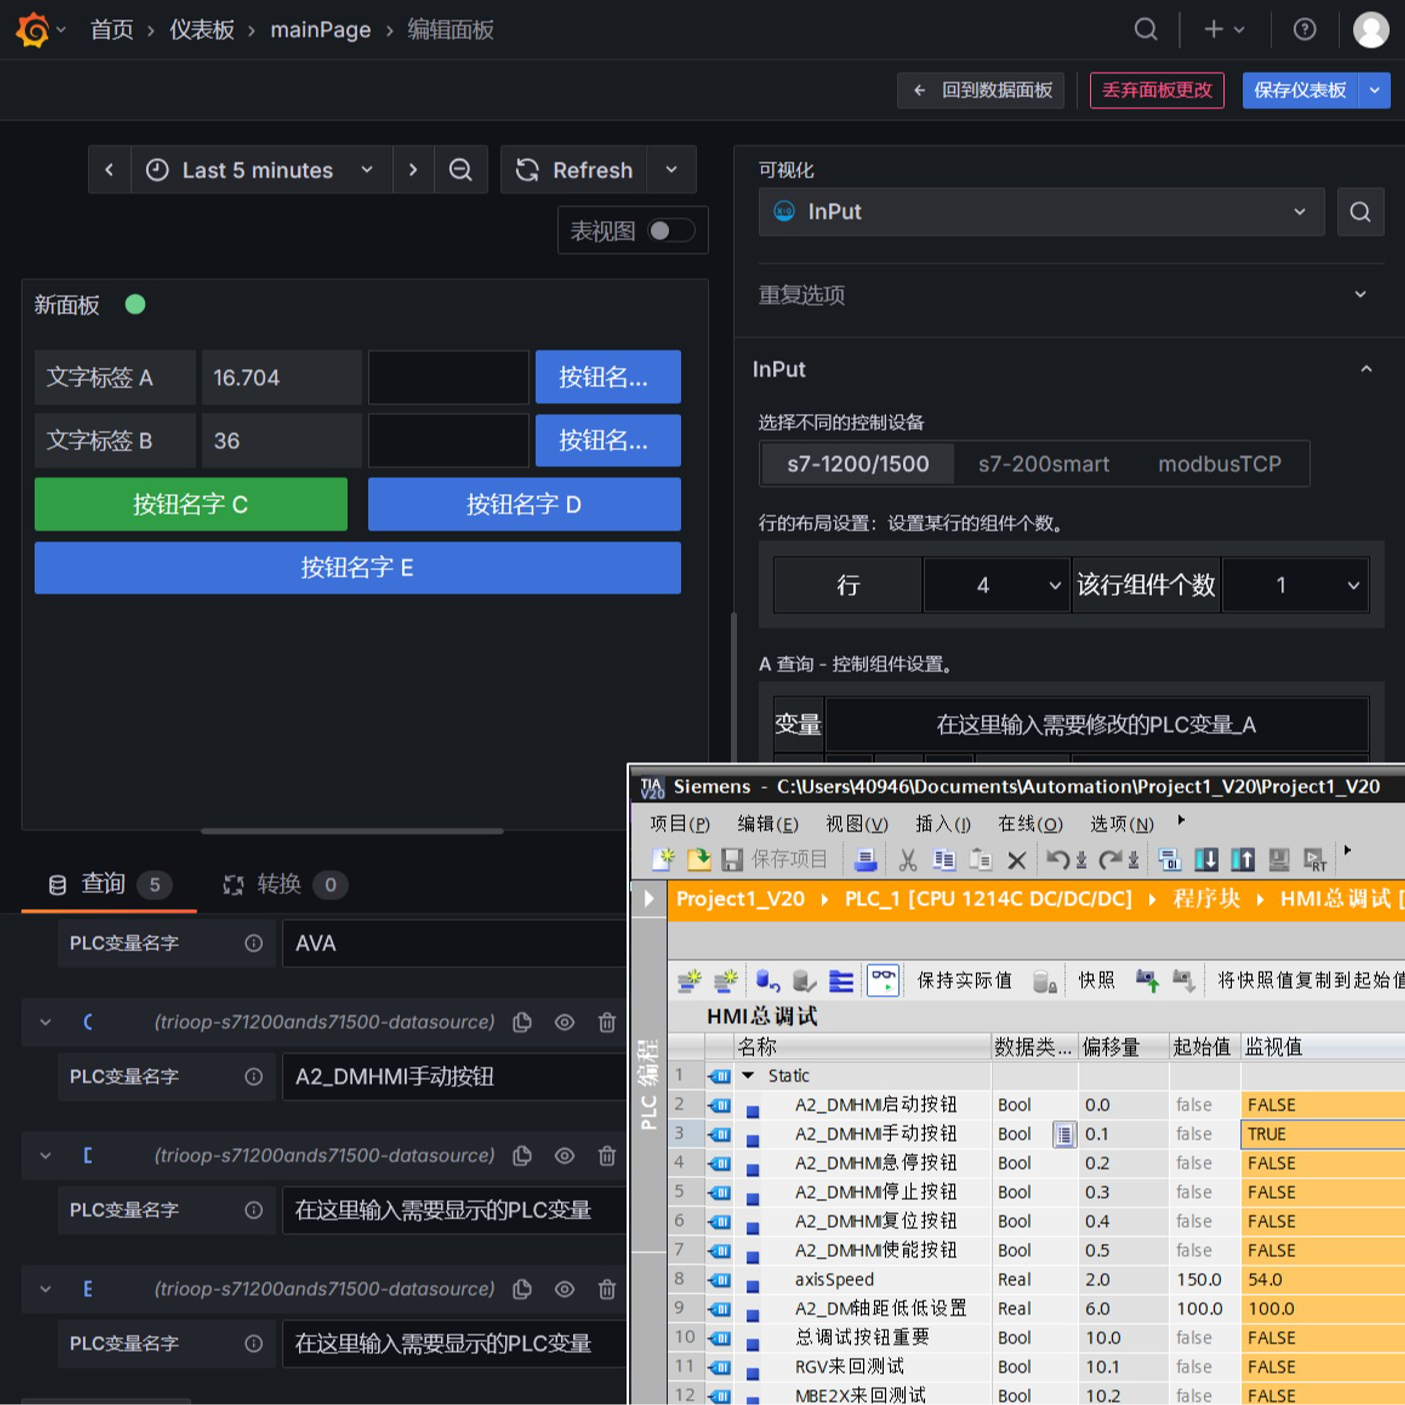Image resolution: width=1405 pixels, height=1405 pixels.
Task: Click expanded mode lines icon in DB toolbar
Action: (842, 981)
